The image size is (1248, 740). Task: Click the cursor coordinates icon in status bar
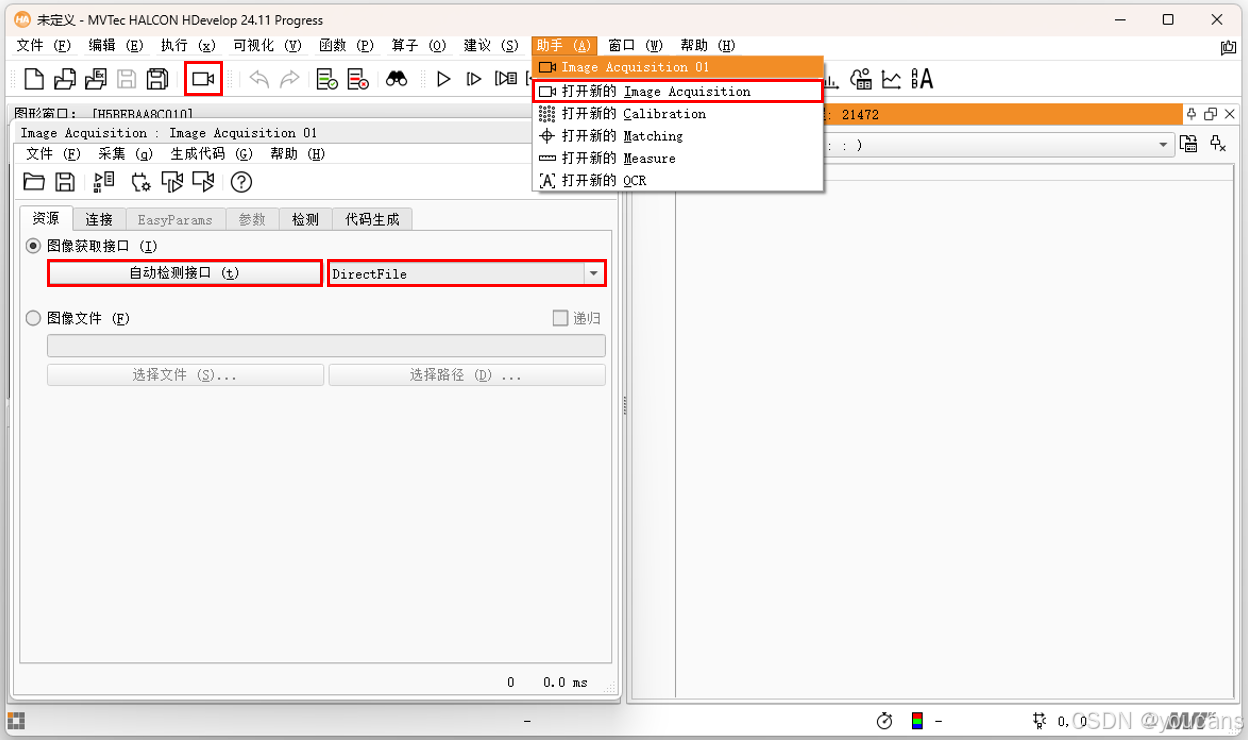[1040, 721]
